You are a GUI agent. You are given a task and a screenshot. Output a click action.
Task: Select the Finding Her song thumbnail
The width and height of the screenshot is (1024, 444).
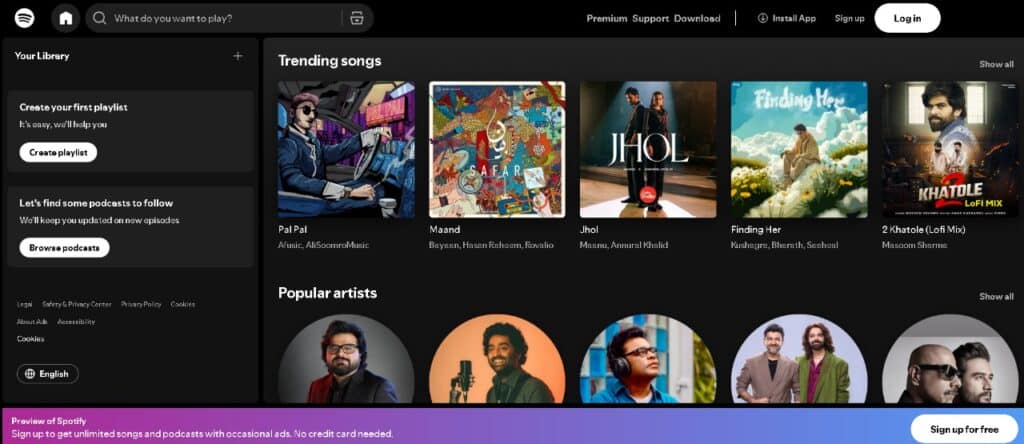coord(799,149)
